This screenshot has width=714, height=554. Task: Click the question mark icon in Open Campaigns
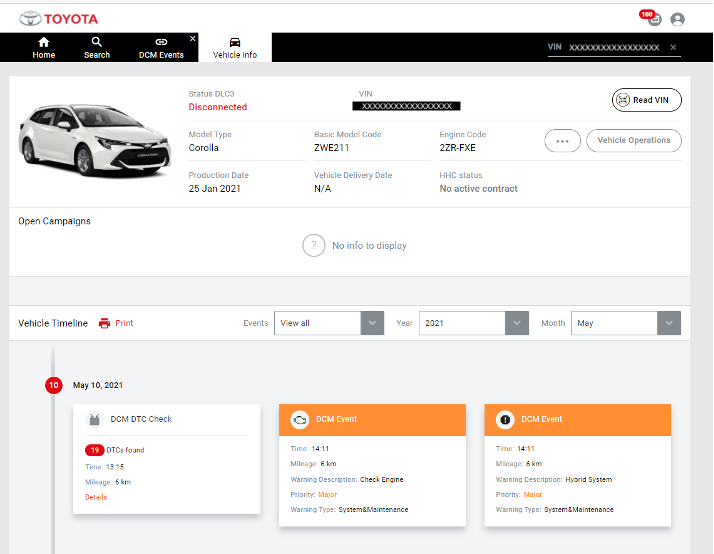point(314,245)
